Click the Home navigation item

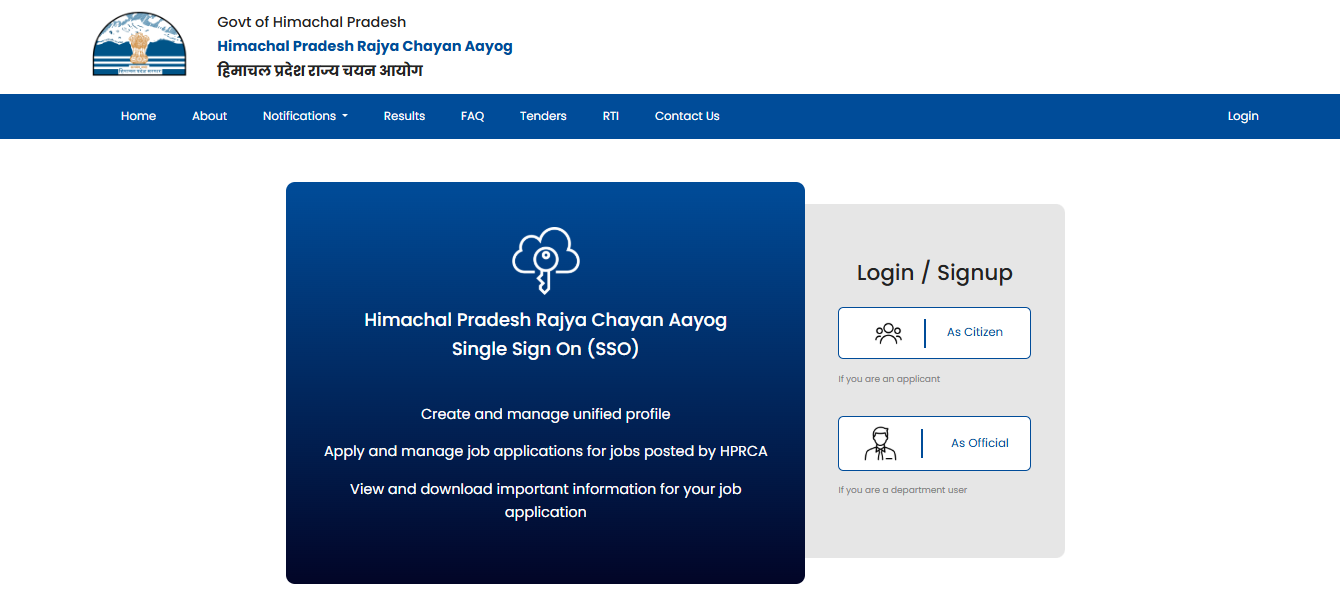point(138,116)
